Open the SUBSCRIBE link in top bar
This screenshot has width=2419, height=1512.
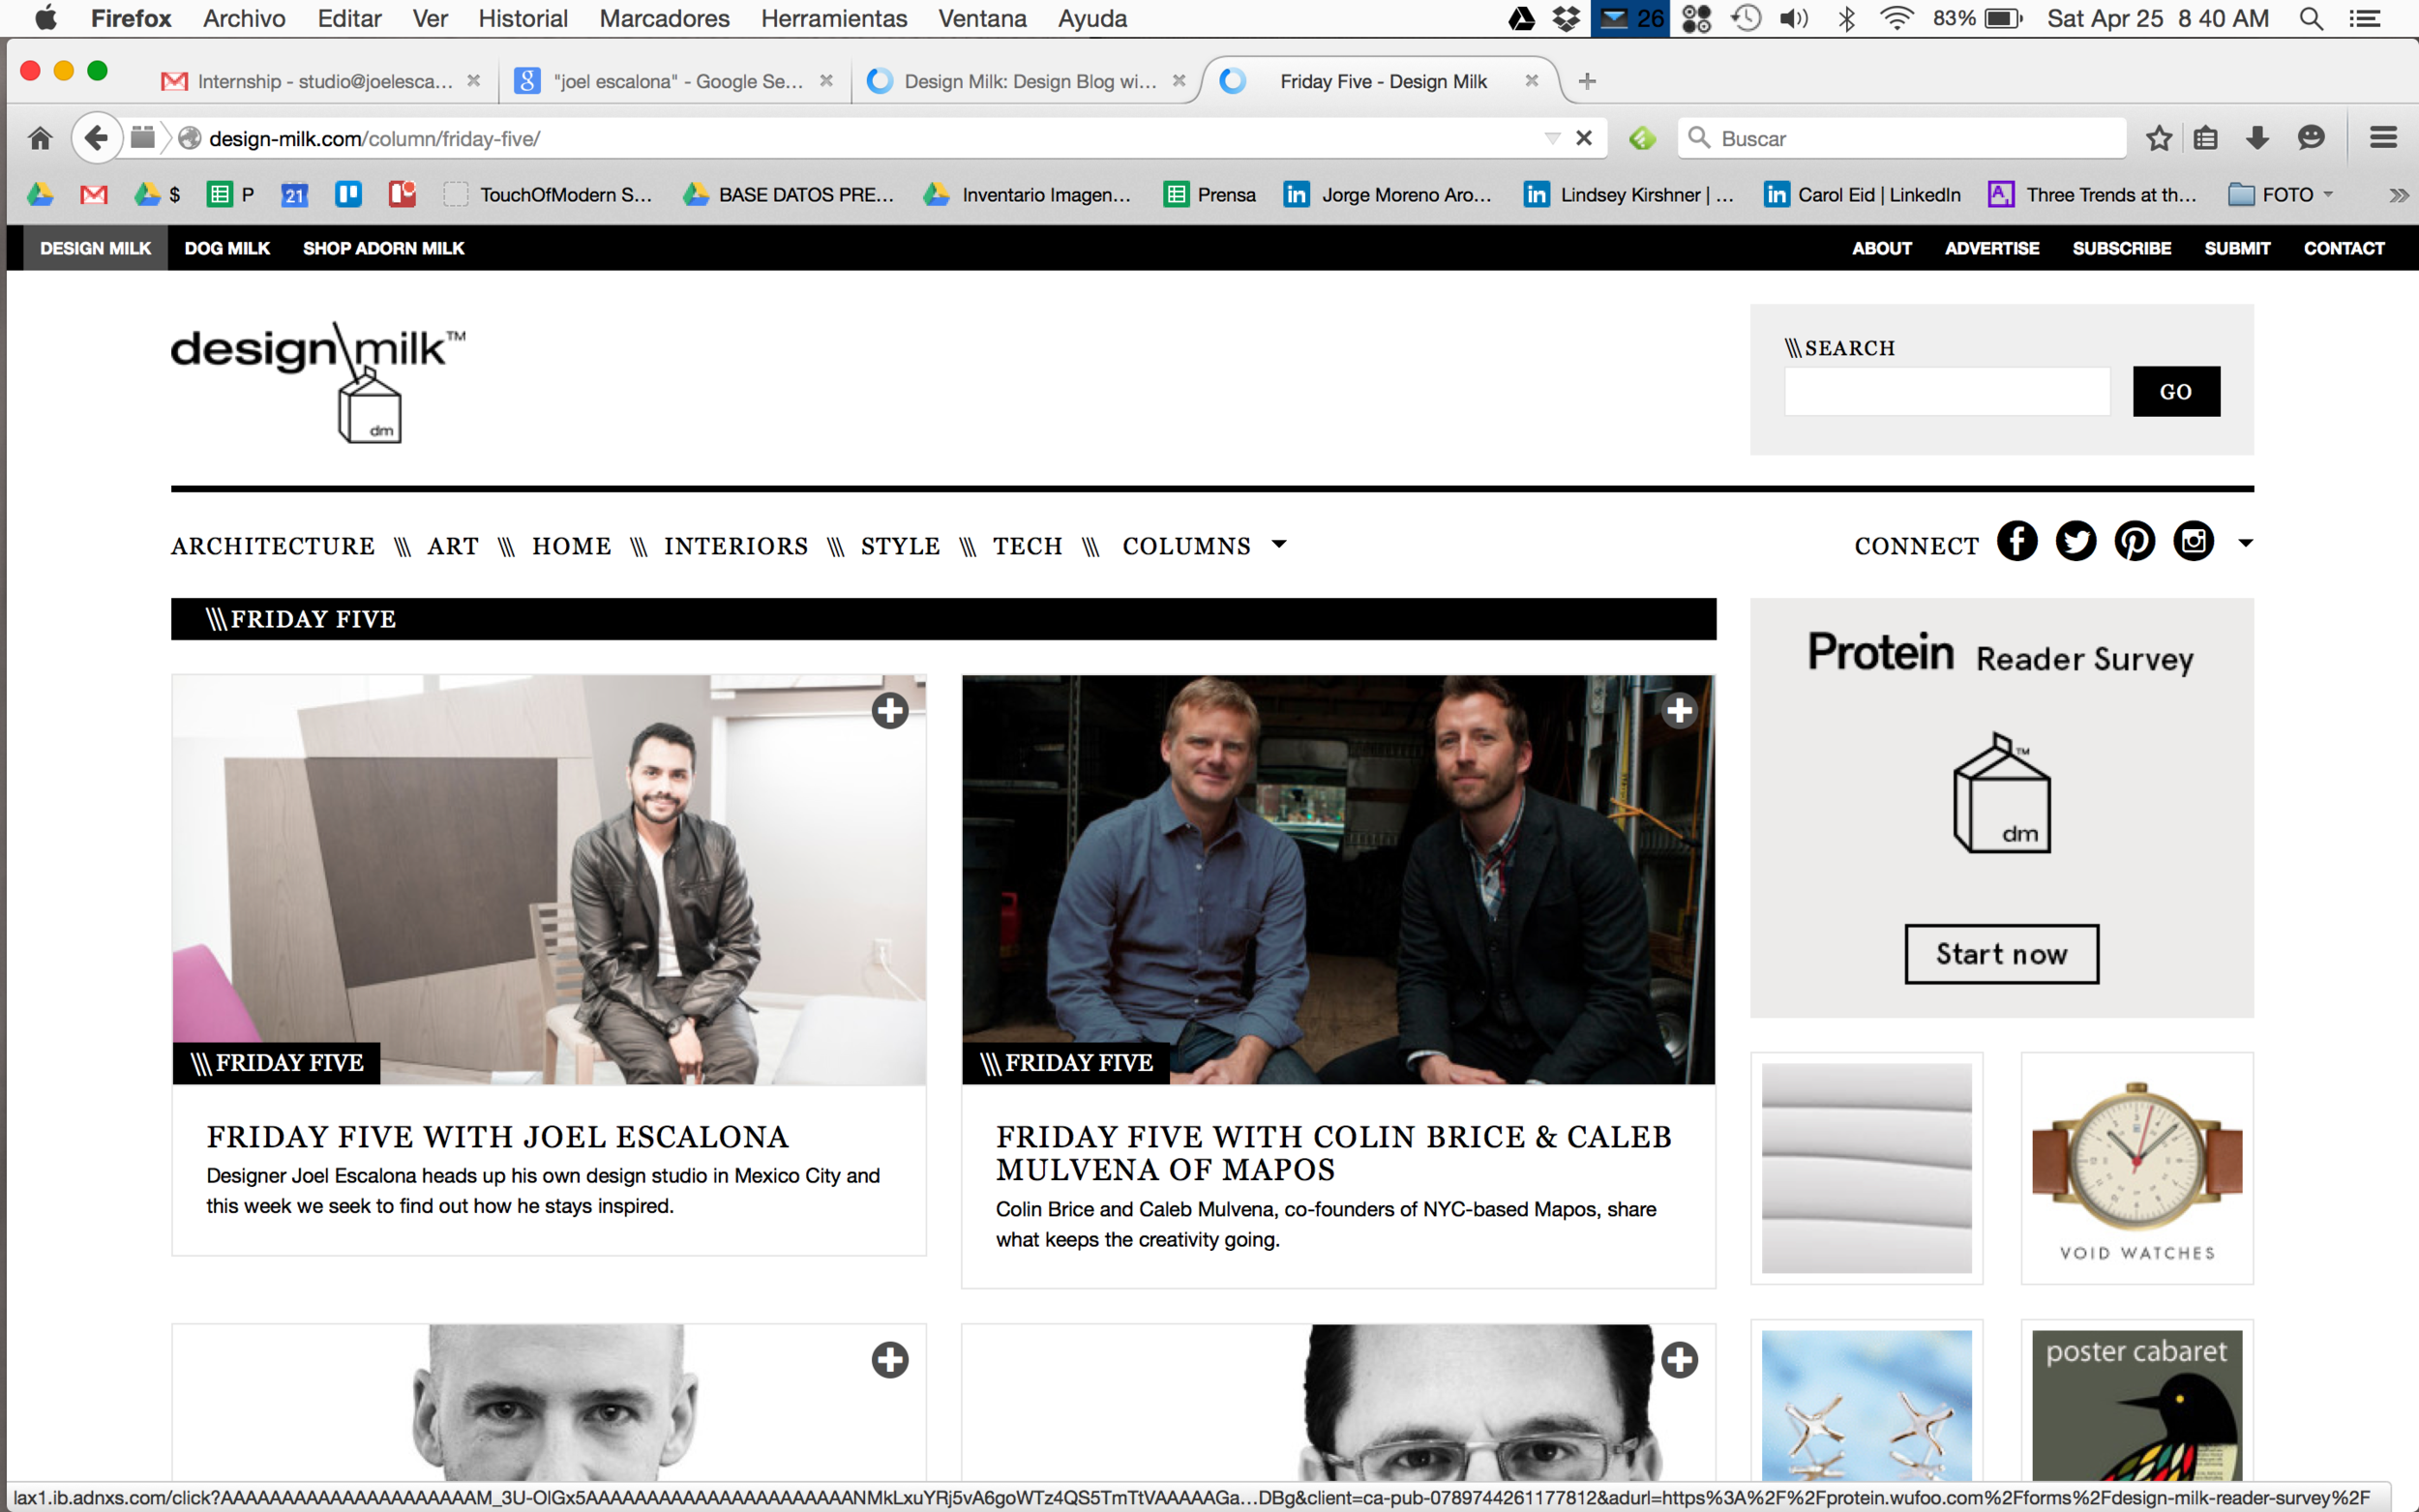(x=2121, y=248)
